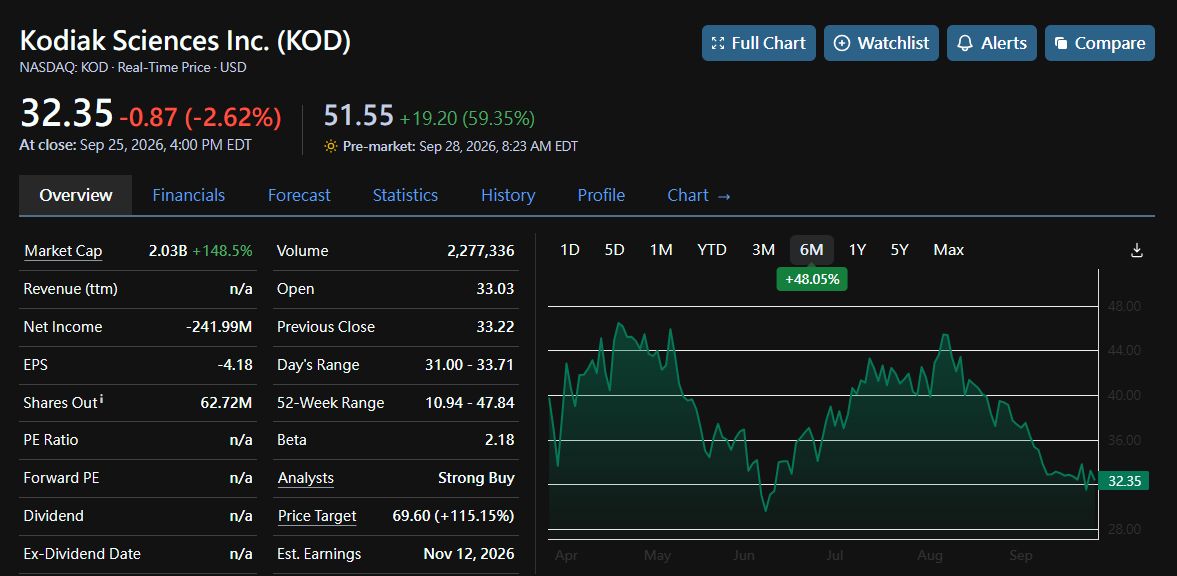Click the Shares Out info icon
This screenshot has width=1177, height=576.
pyautogui.click(x=101, y=399)
